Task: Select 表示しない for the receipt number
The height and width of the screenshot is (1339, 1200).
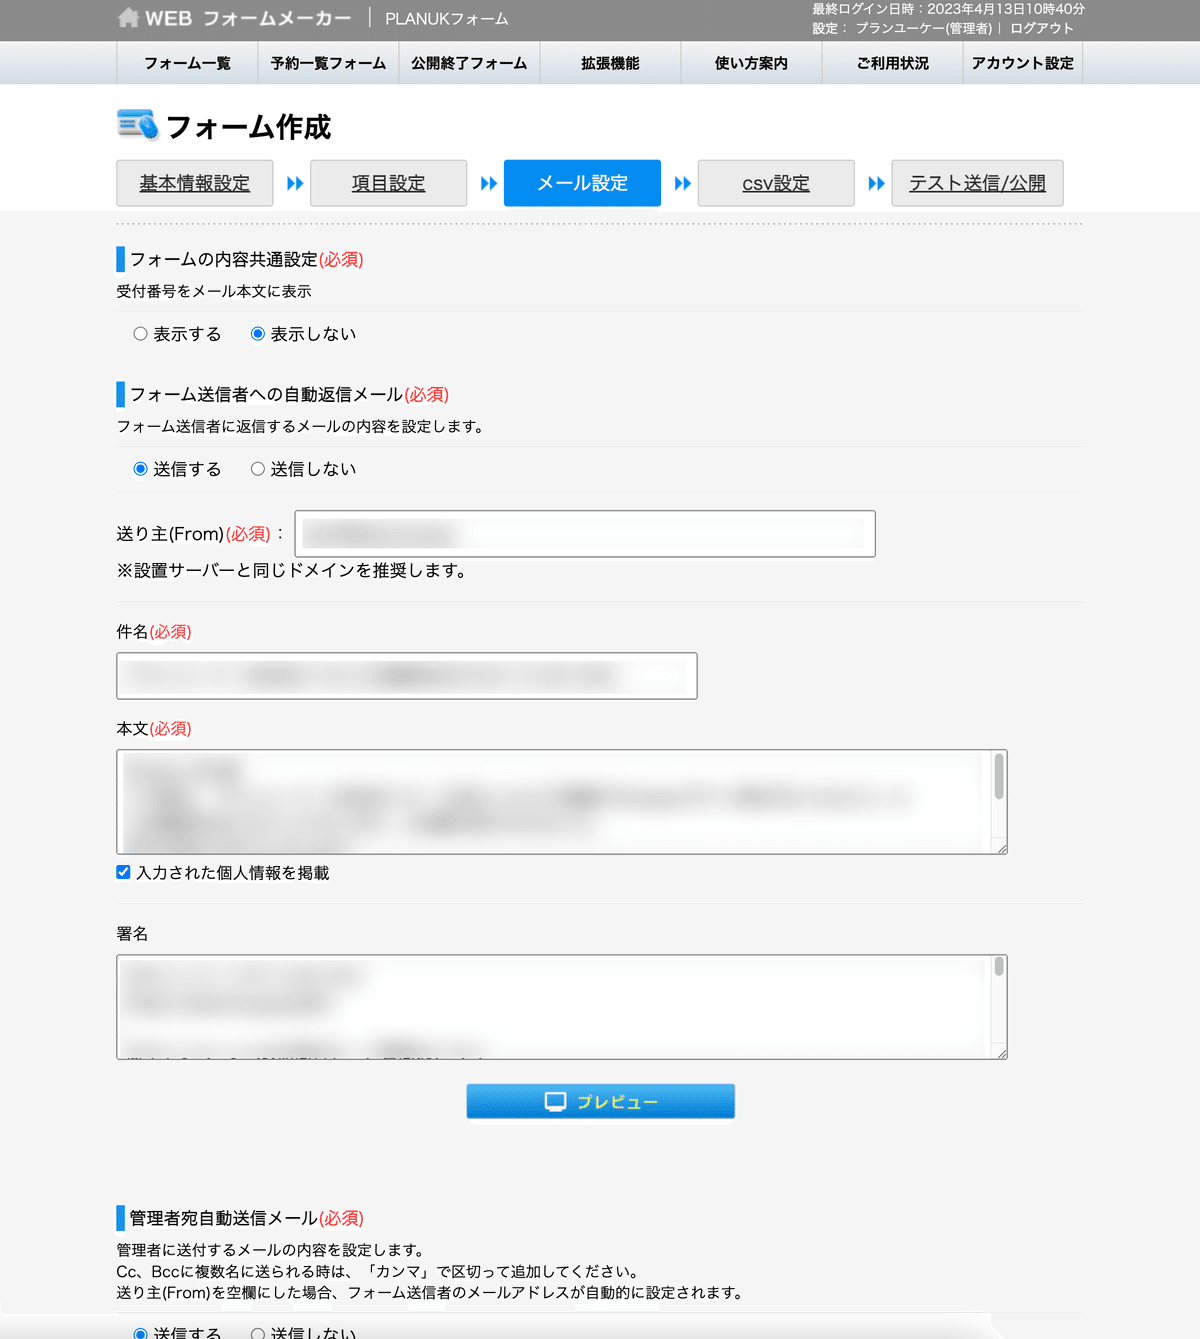Action: point(258,334)
